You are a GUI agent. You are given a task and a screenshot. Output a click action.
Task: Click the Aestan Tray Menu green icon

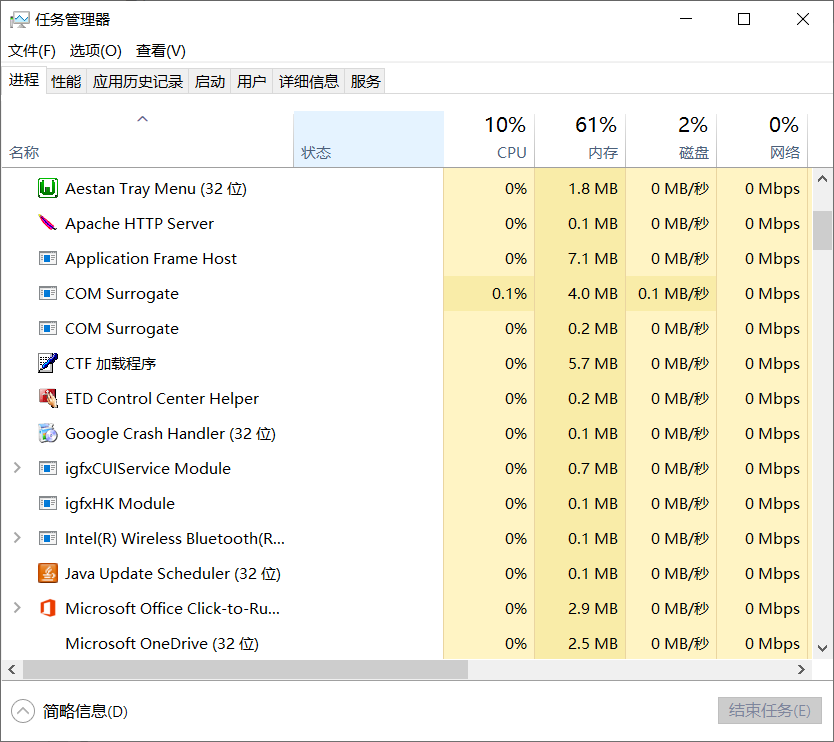[48, 188]
